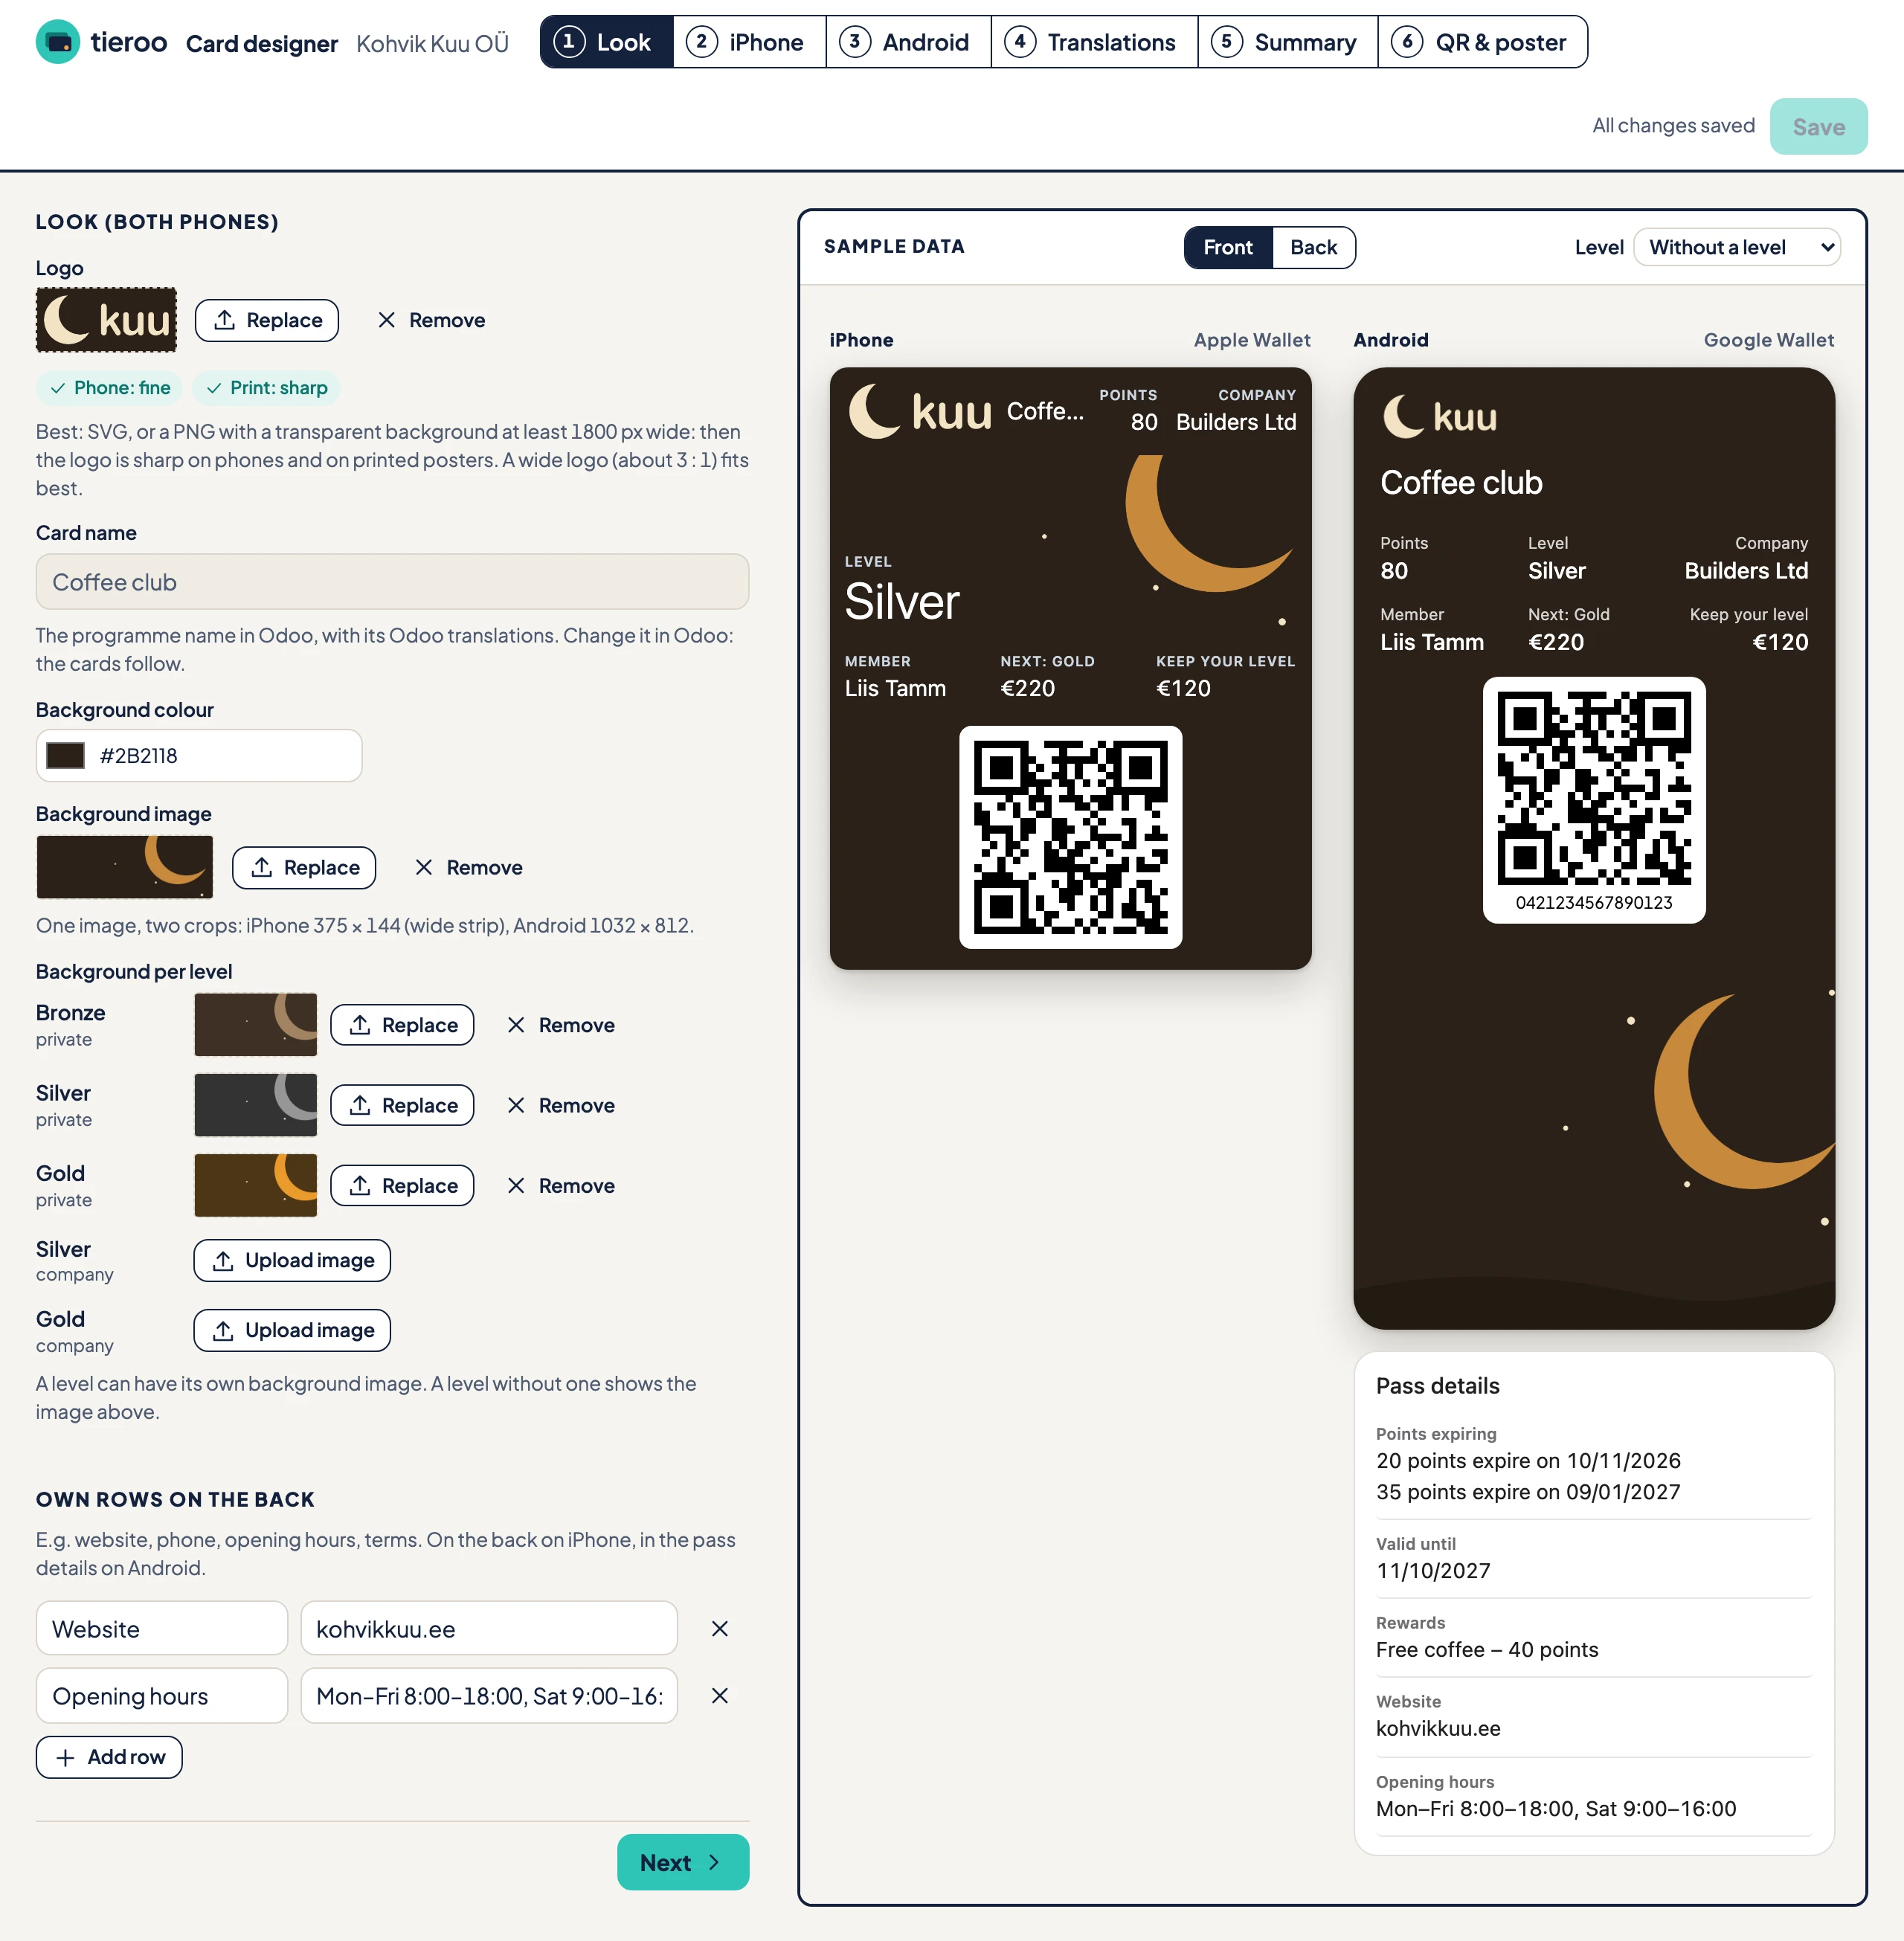Delete the Website row with the X
The height and width of the screenshot is (1941, 1904).
click(x=719, y=1628)
